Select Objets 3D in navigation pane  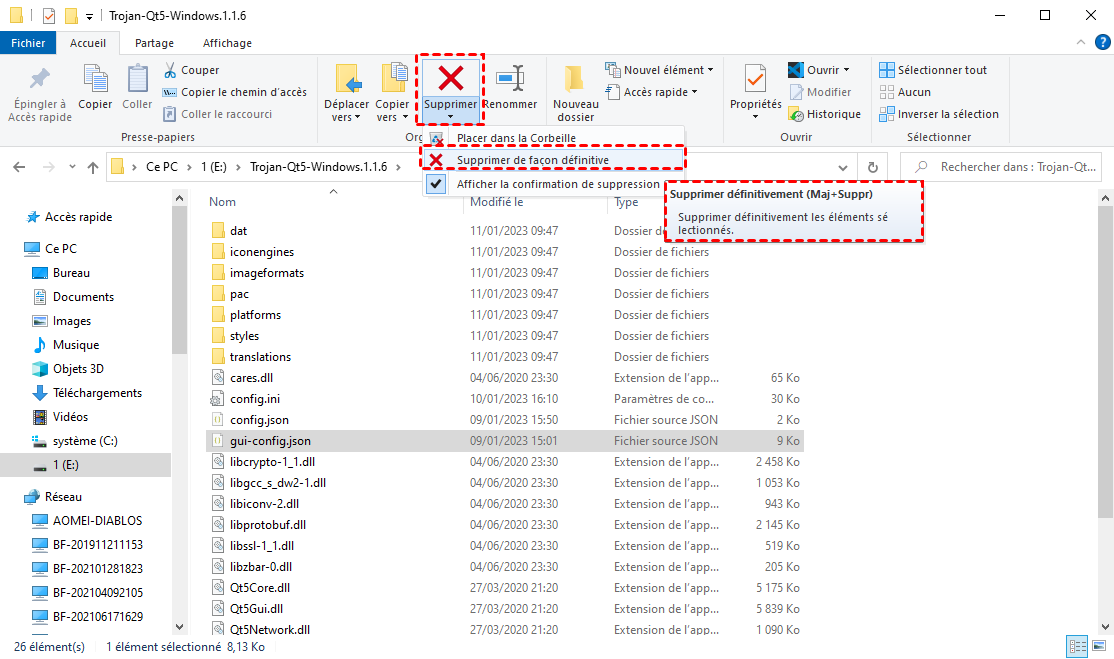click(78, 369)
